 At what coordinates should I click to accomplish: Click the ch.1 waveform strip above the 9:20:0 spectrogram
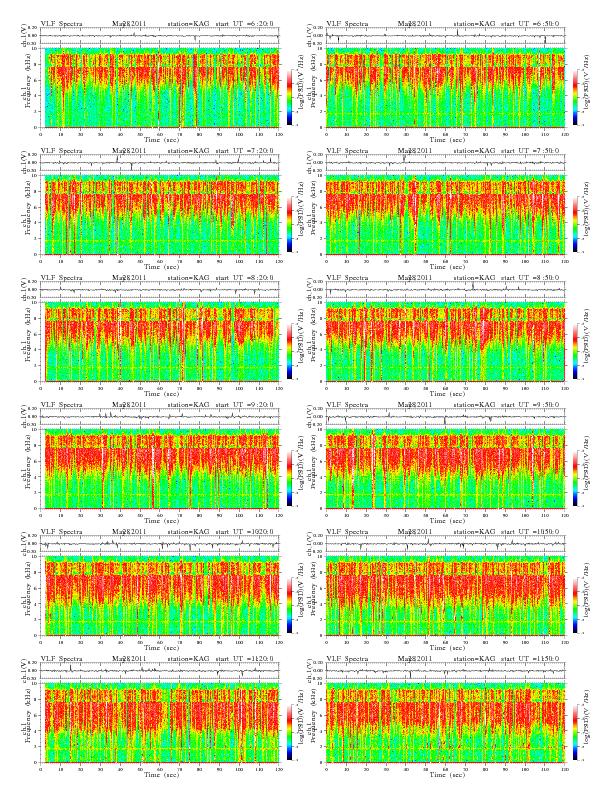160,417
